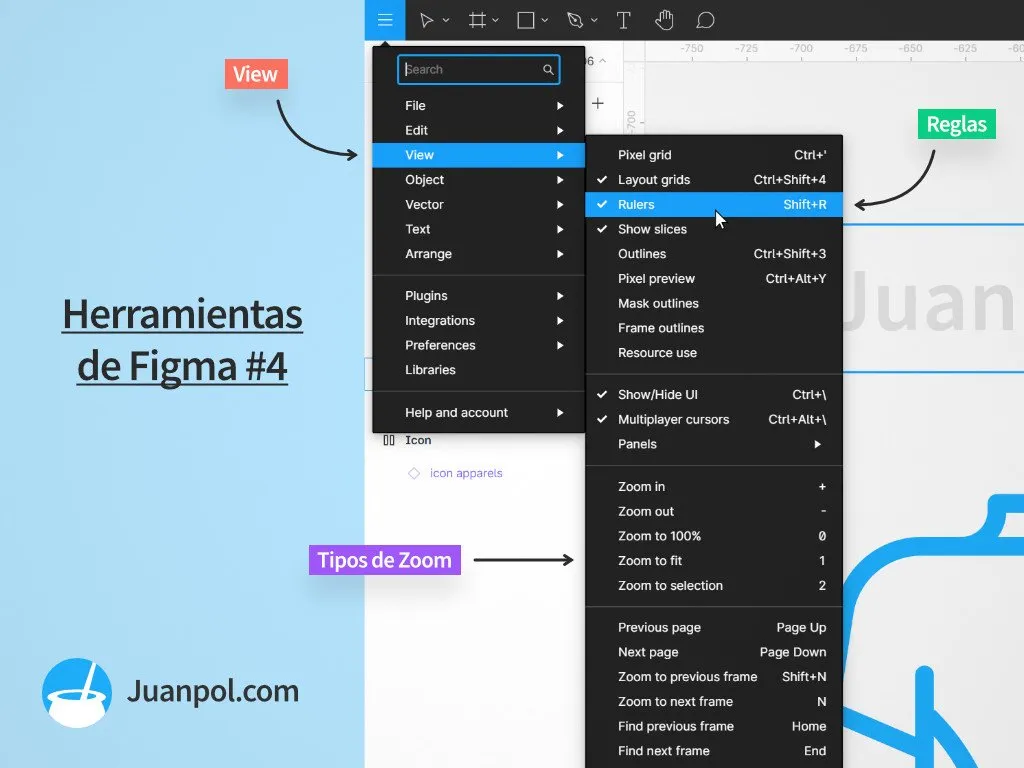
Task: Choose Zoom in
Action: pos(714,487)
